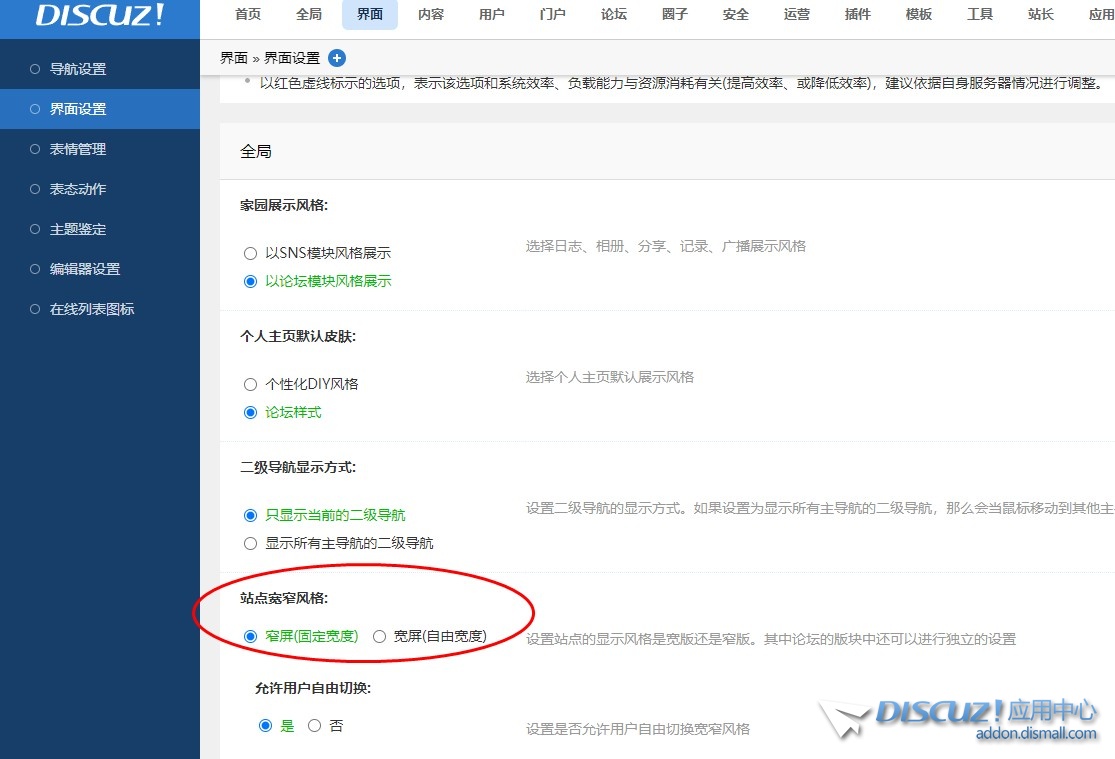This screenshot has height=759, width=1115.
Task: Select 以SNS模块风格展示 radio option
Action: (x=251, y=254)
